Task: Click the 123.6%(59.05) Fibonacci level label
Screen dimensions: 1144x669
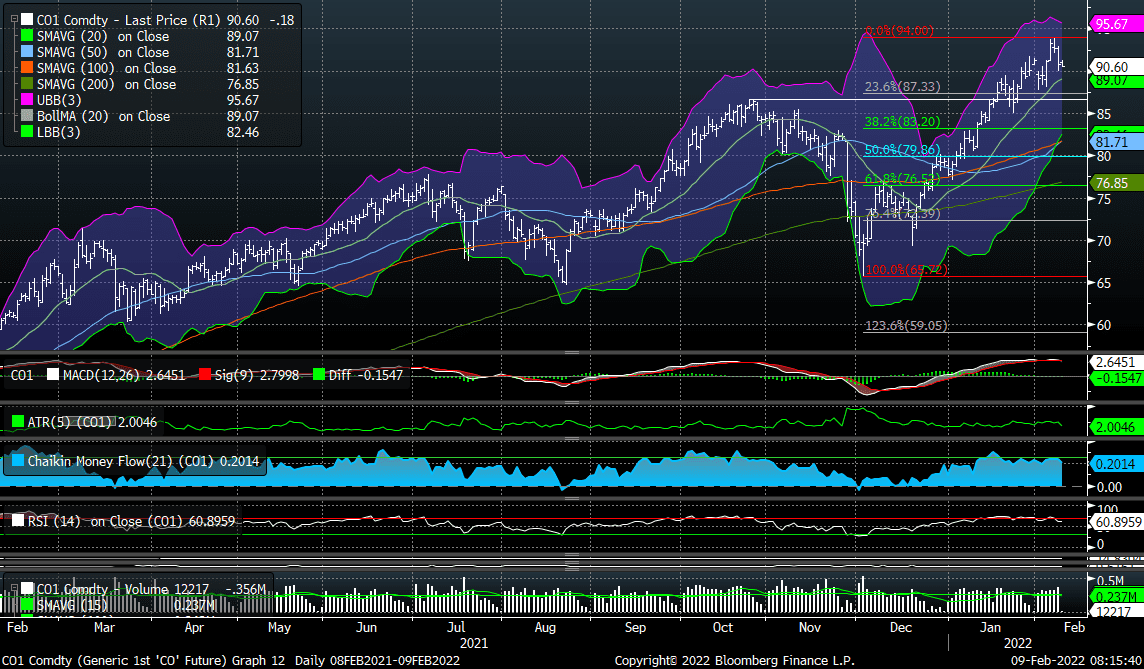Action: pyautogui.click(x=906, y=325)
